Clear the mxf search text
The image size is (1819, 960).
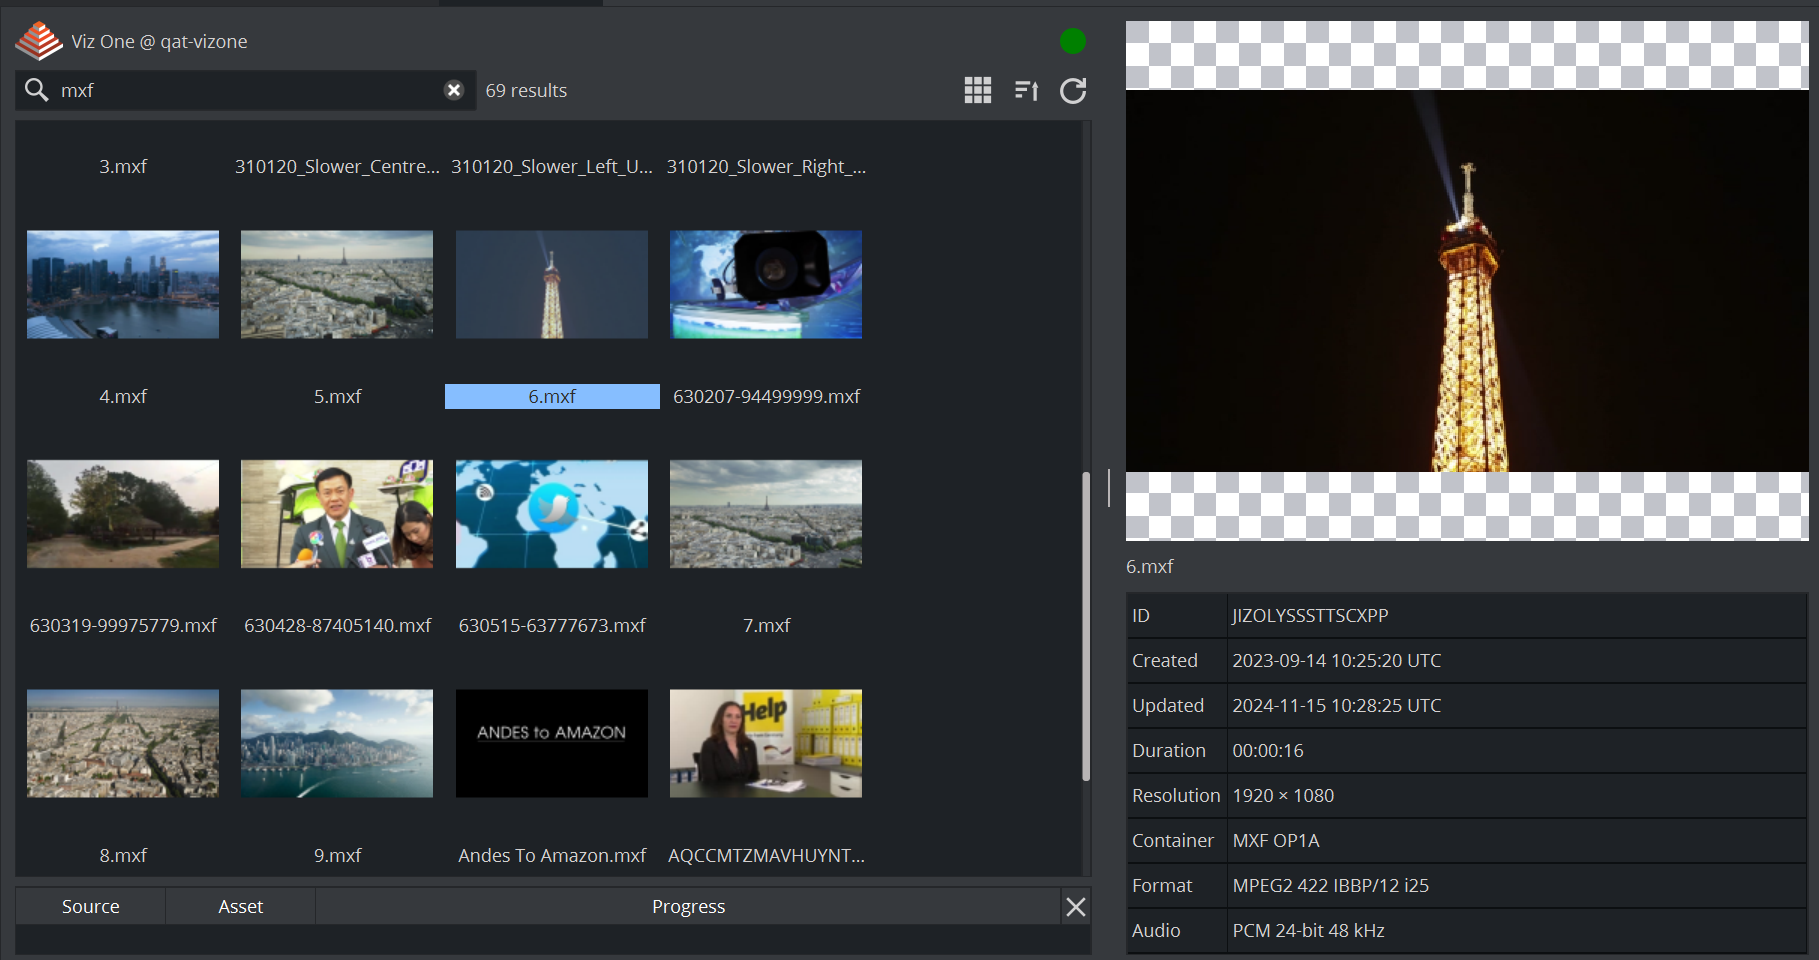(454, 90)
